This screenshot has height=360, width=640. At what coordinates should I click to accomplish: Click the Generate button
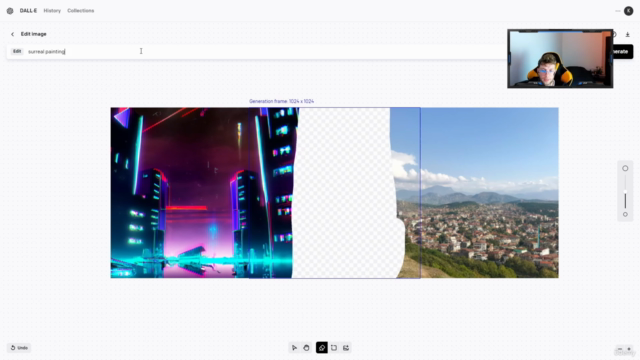pos(623,51)
